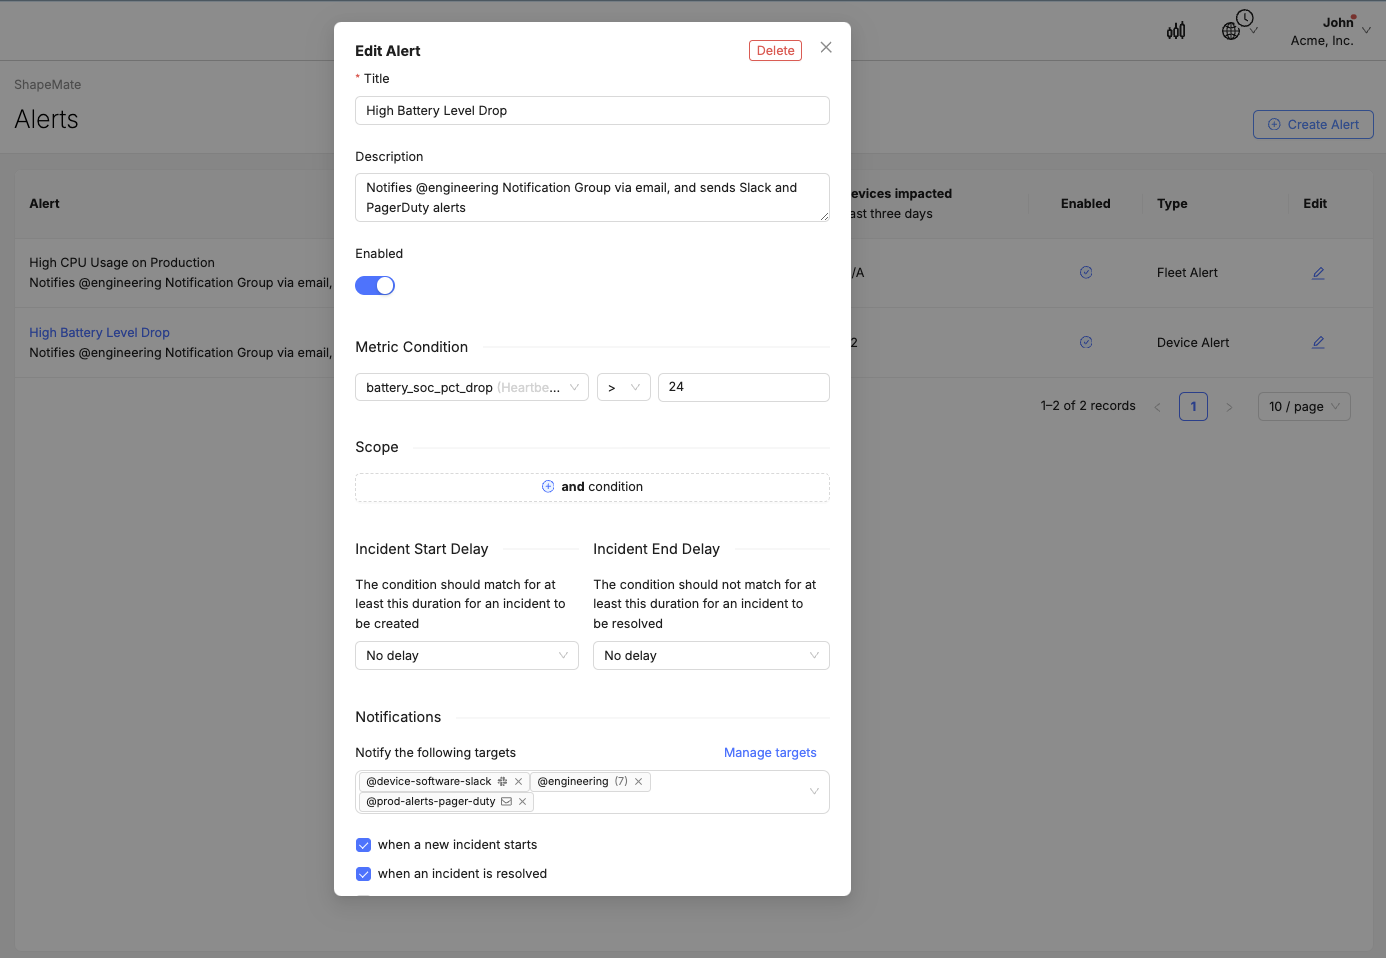Open the comparison operator dropdown
Viewport: 1386px width, 958px height.
click(624, 387)
